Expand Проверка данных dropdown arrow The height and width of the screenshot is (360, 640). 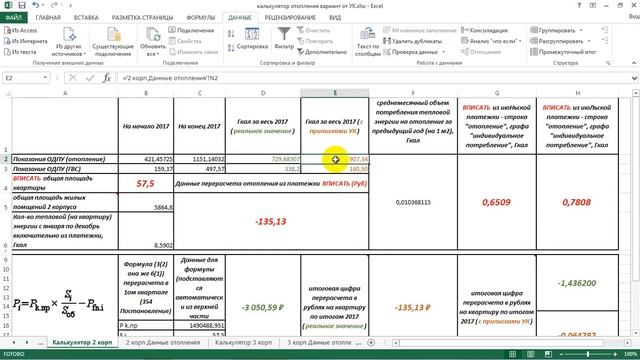pyautogui.click(x=444, y=52)
